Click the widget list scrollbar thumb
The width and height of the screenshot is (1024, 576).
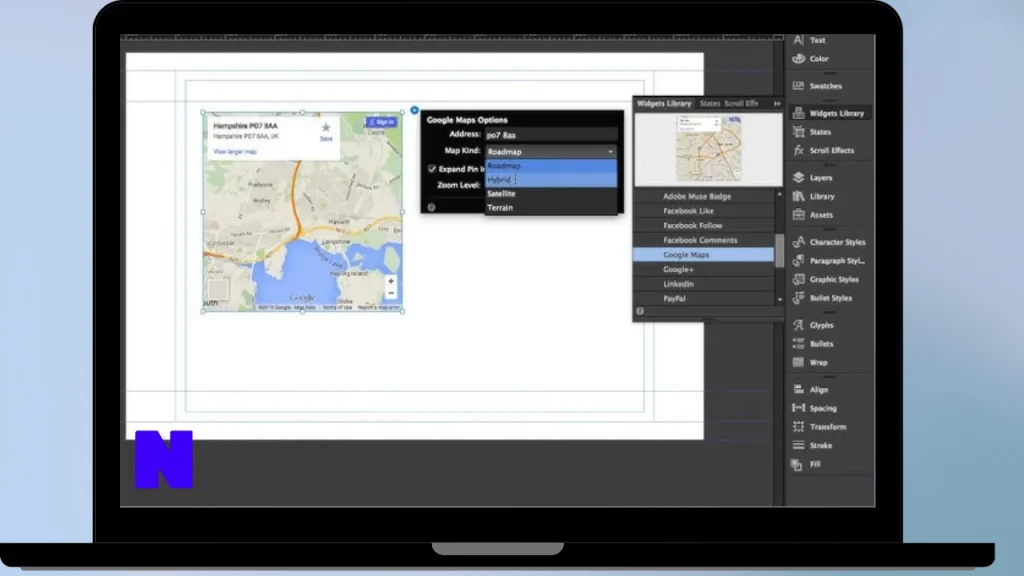[779, 251]
